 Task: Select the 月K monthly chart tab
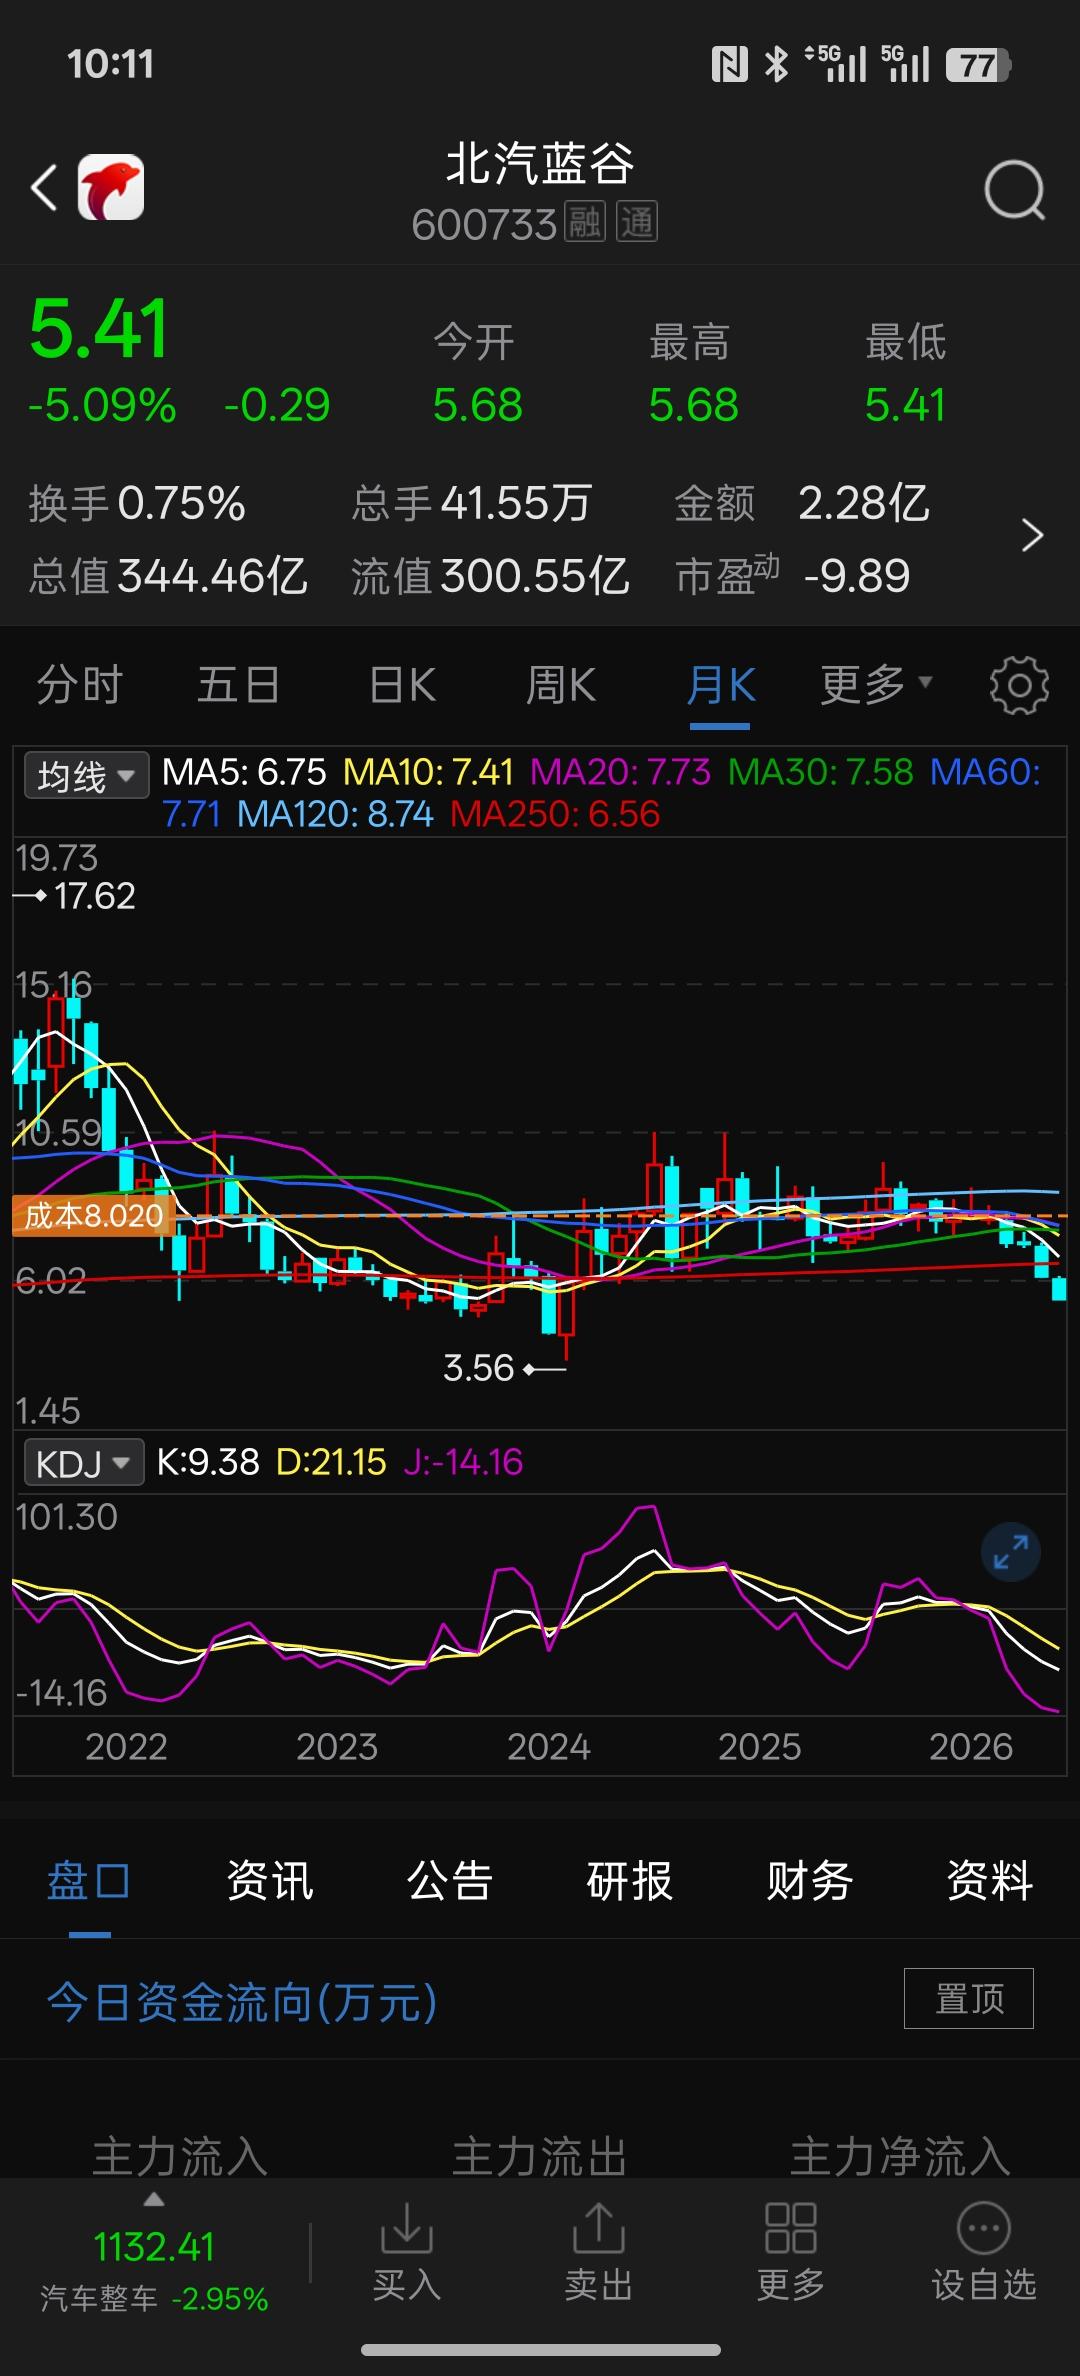[720, 686]
